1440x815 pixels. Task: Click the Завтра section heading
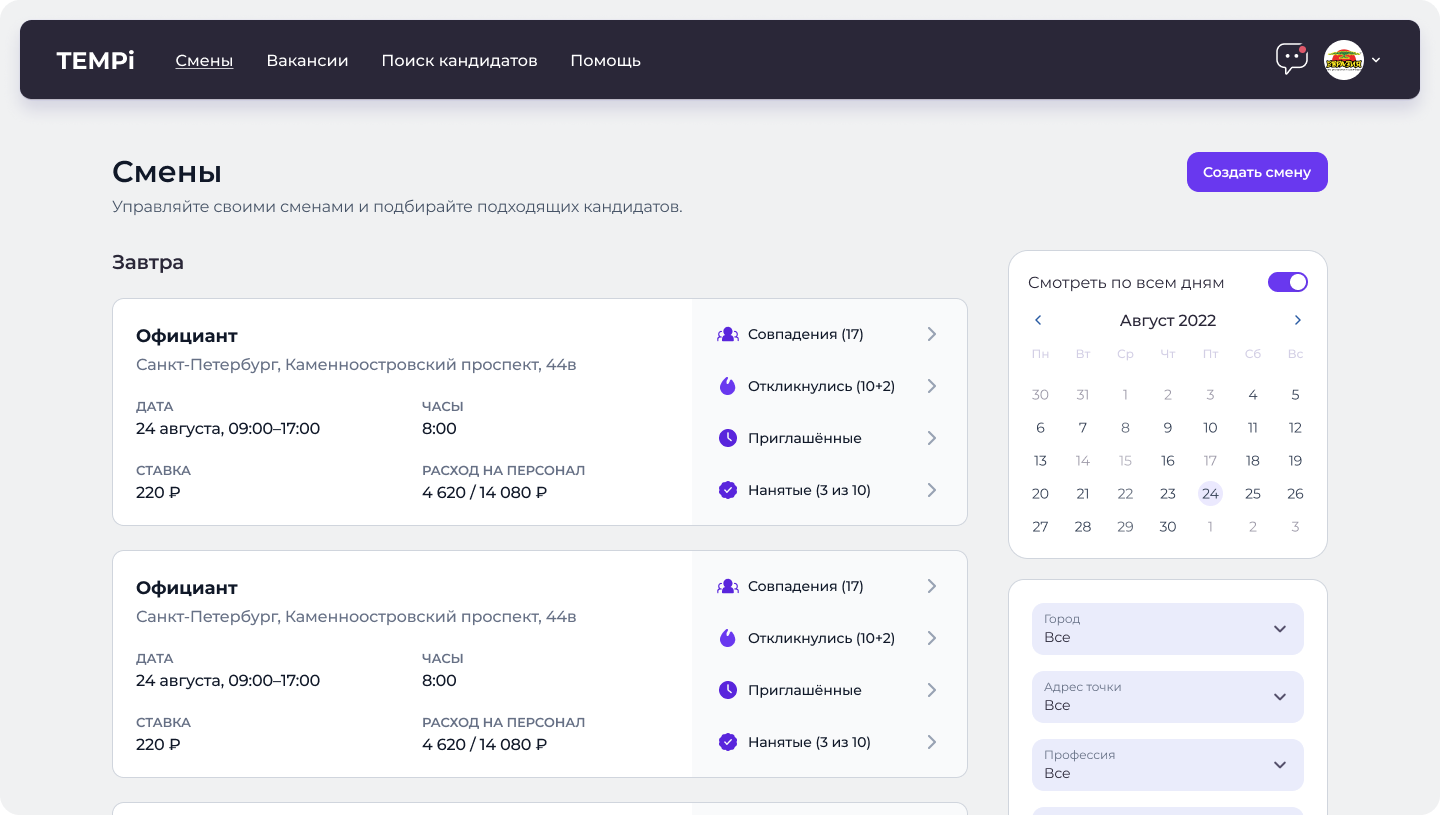[x=148, y=263]
